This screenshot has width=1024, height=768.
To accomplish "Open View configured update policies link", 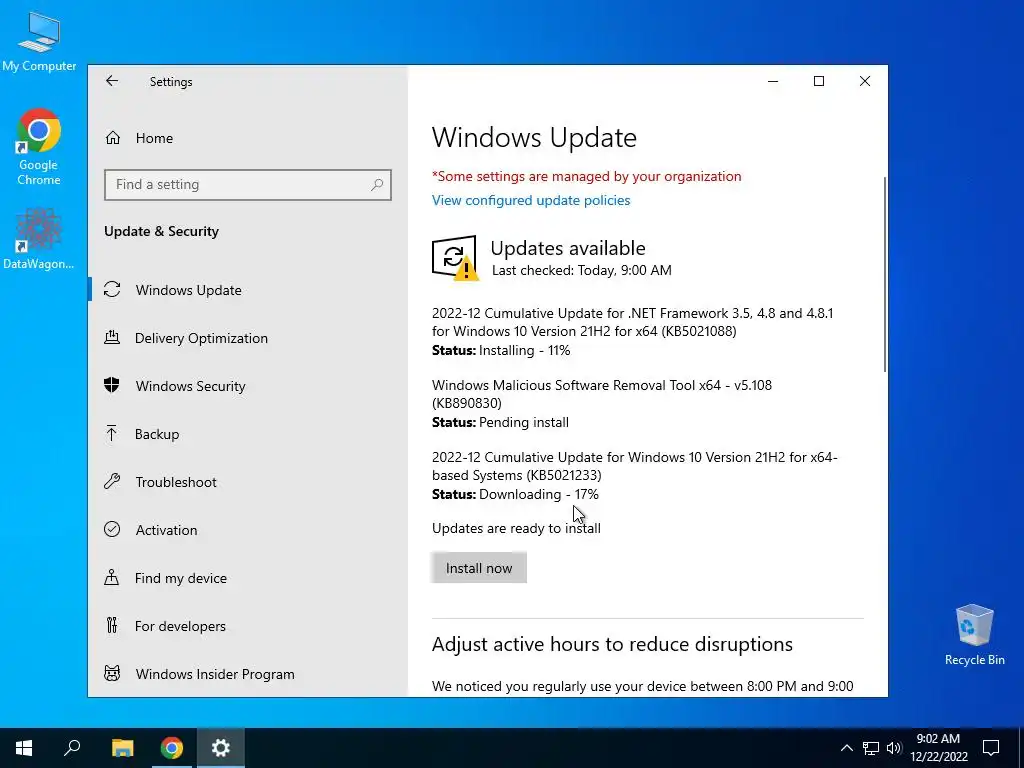I will [x=531, y=200].
